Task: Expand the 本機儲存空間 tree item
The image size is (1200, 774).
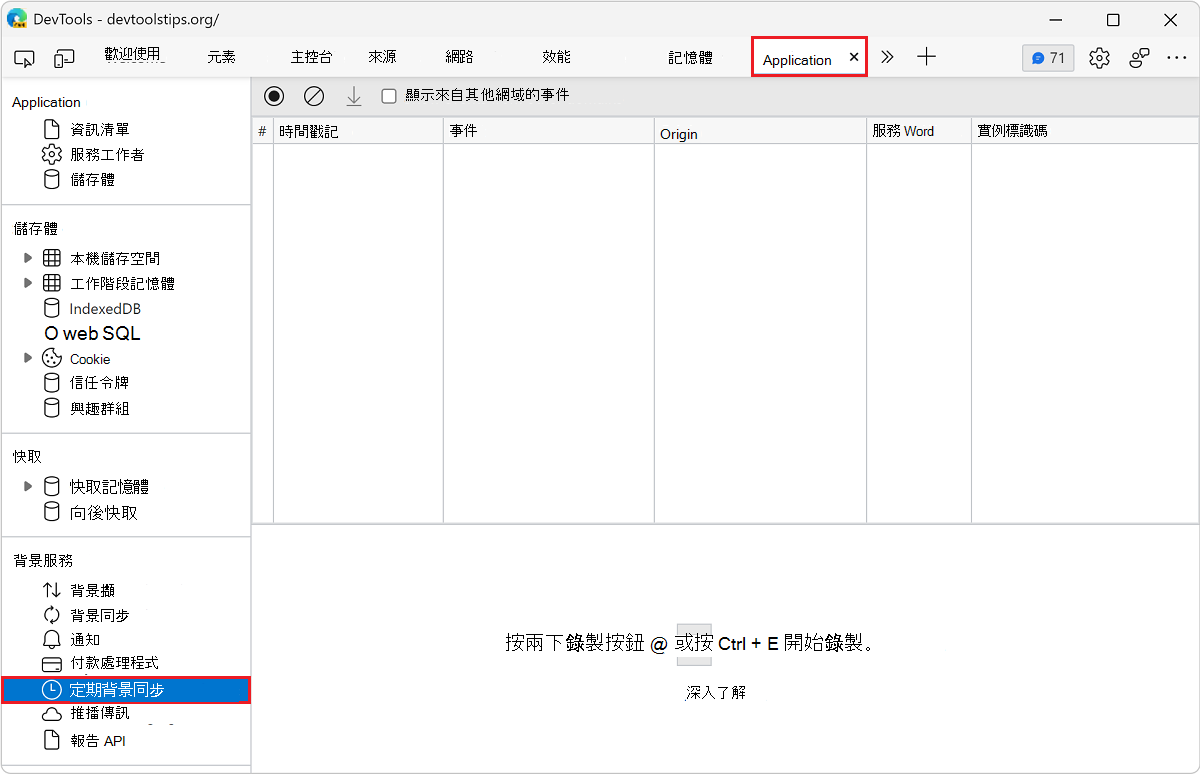Action: tap(28, 257)
